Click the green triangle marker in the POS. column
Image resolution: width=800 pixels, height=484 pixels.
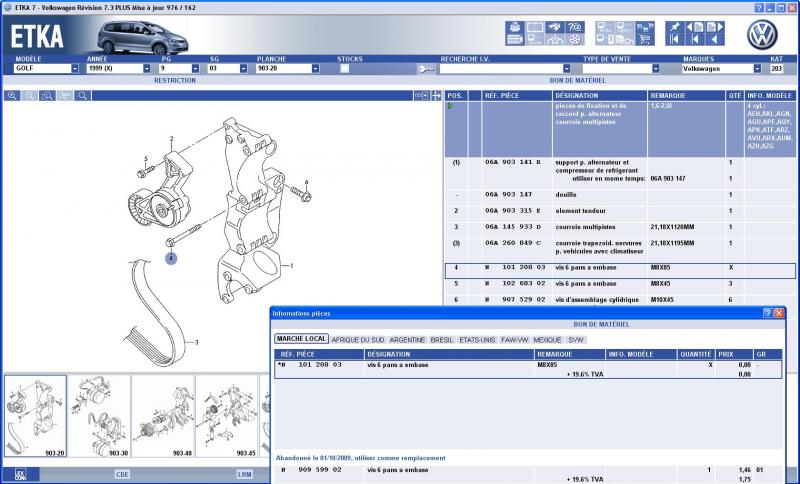click(450, 106)
